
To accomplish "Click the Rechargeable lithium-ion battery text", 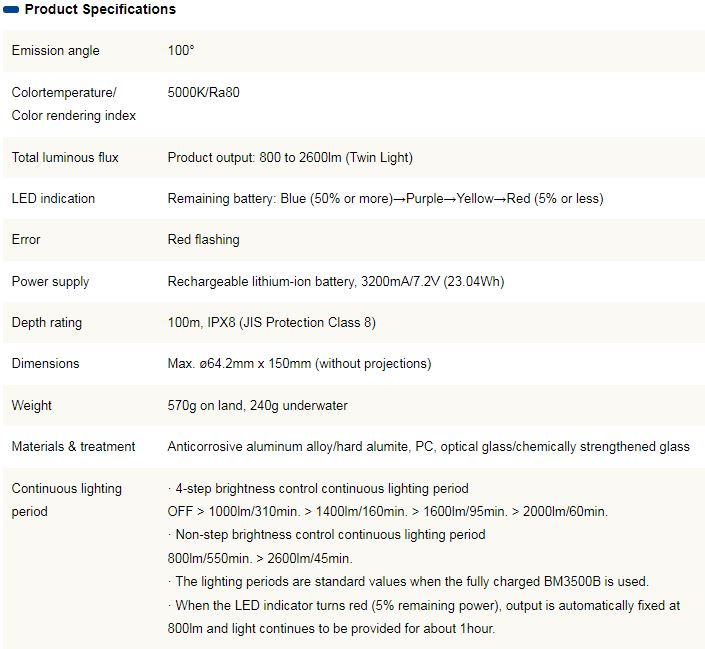I will tap(336, 281).
